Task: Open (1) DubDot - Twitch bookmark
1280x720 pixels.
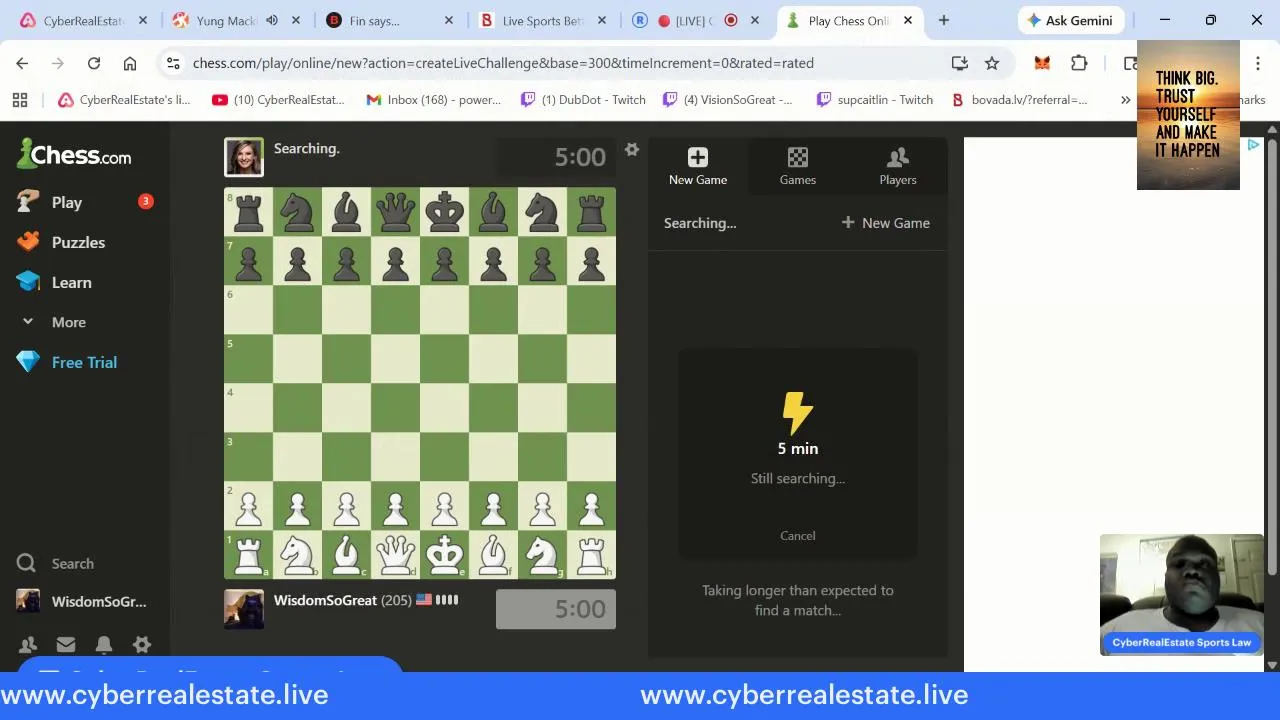Action: click(x=583, y=99)
